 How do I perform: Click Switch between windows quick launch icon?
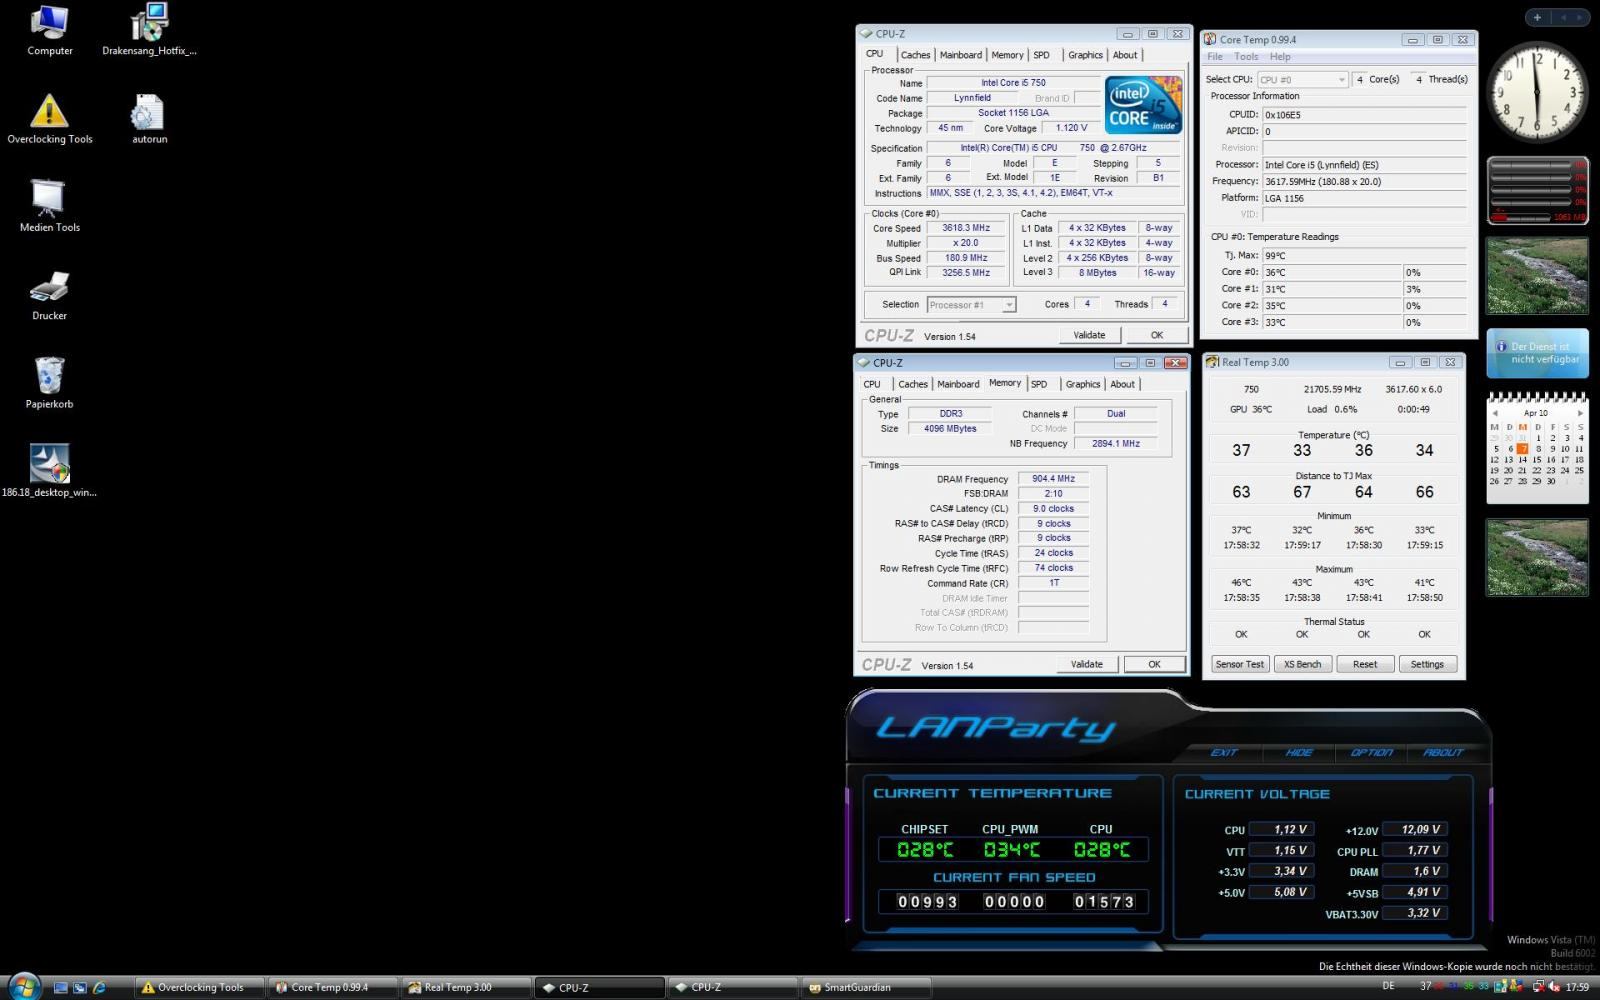[x=80, y=987]
